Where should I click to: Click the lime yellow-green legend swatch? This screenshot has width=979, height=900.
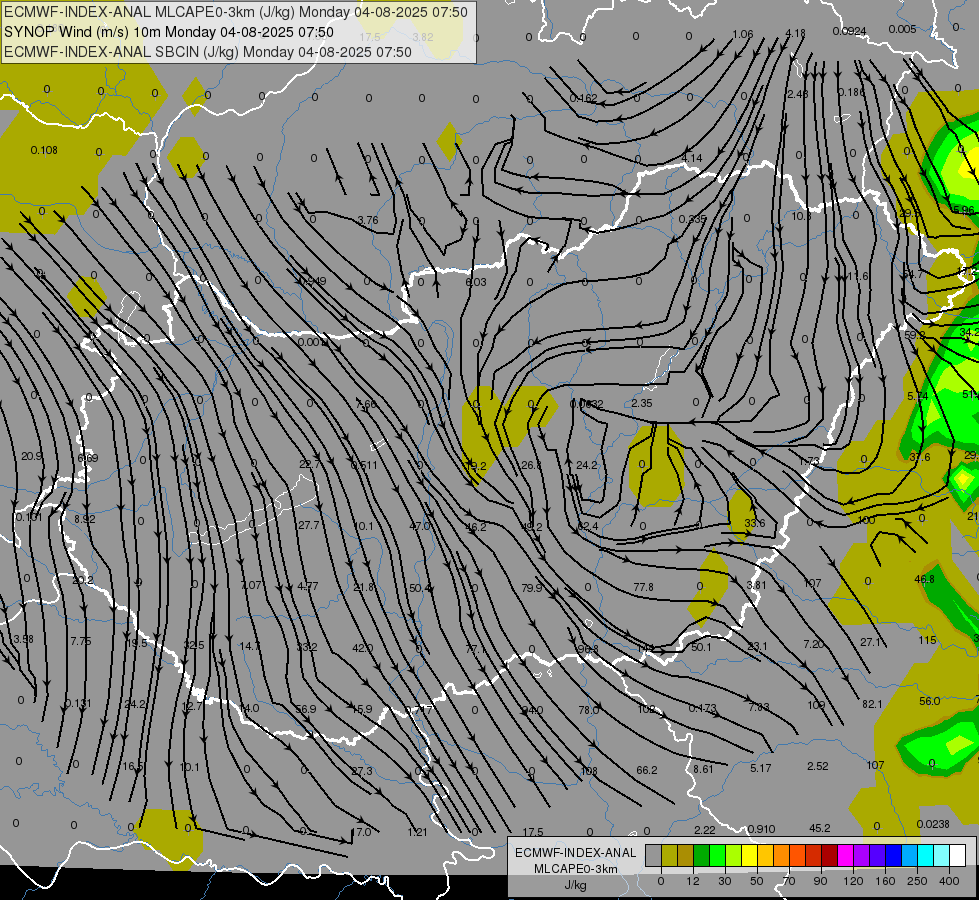(x=734, y=855)
